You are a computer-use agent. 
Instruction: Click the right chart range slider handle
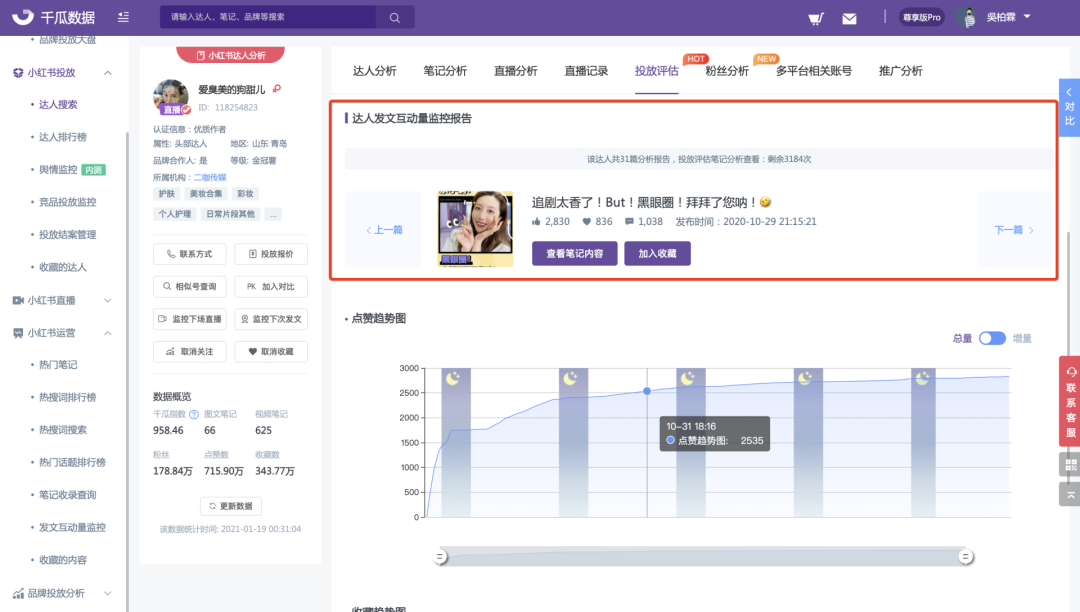click(x=966, y=556)
